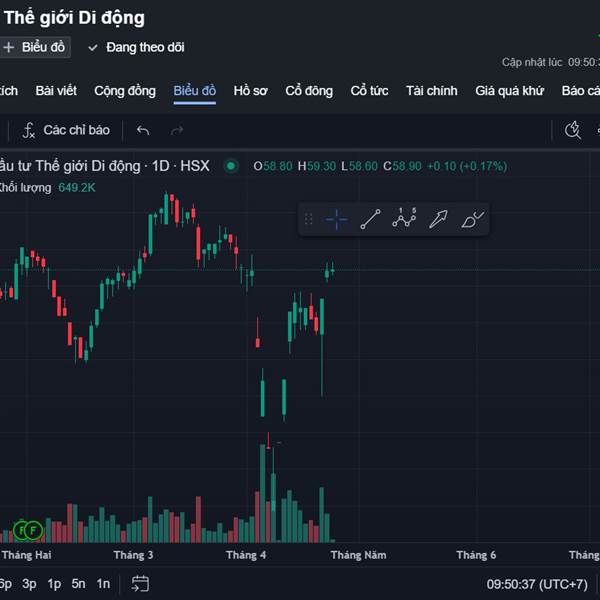Click the Thế giới Di động title
The height and width of the screenshot is (600, 600).
pos(74,18)
